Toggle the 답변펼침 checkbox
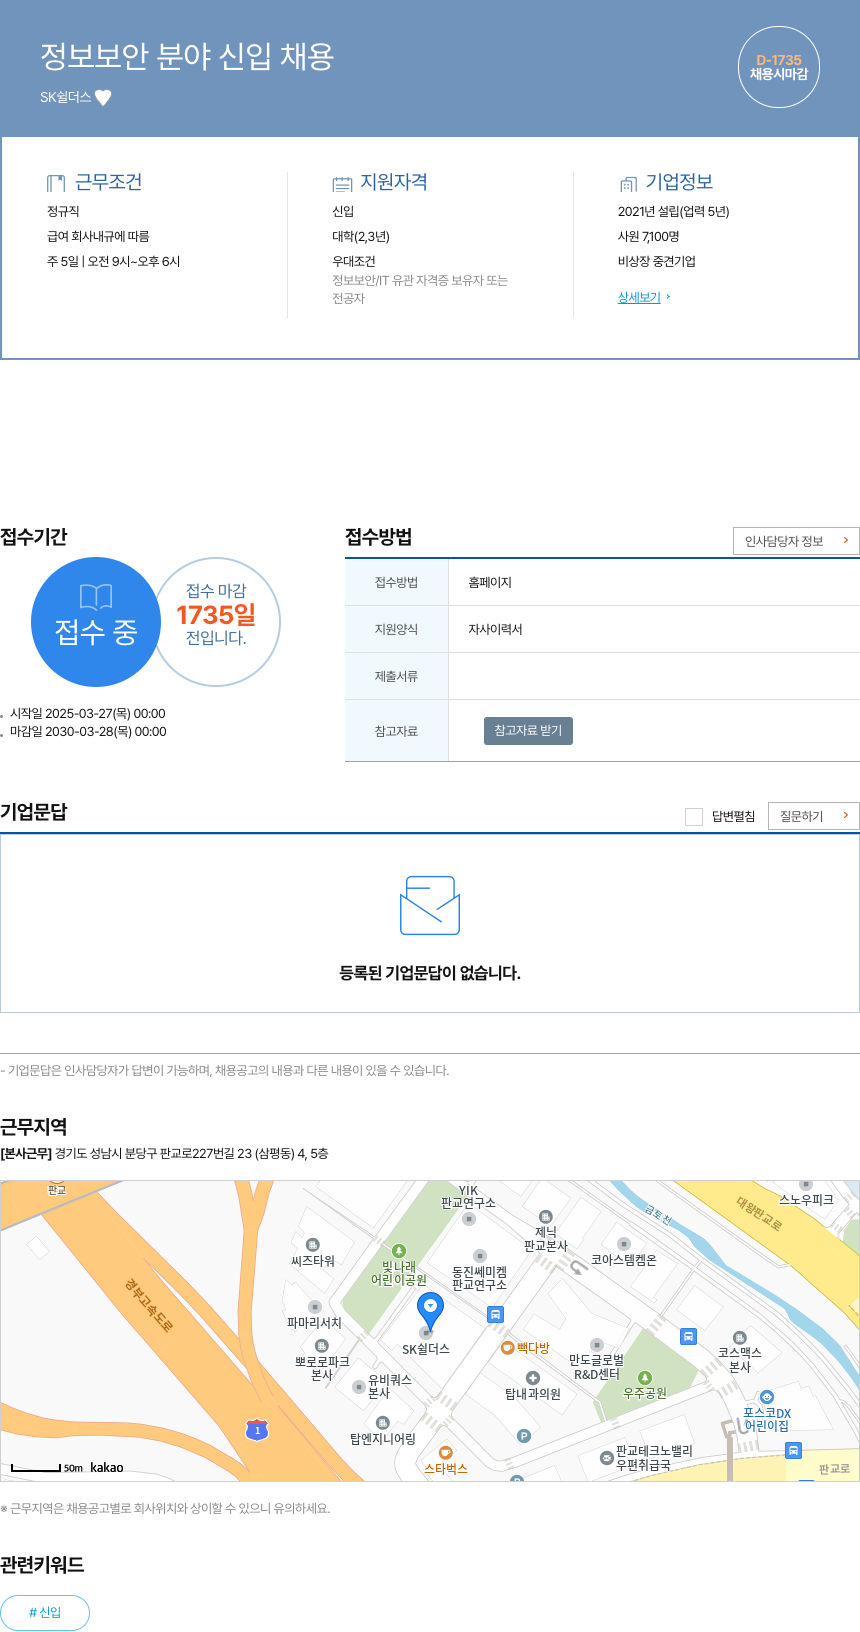 pos(694,817)
